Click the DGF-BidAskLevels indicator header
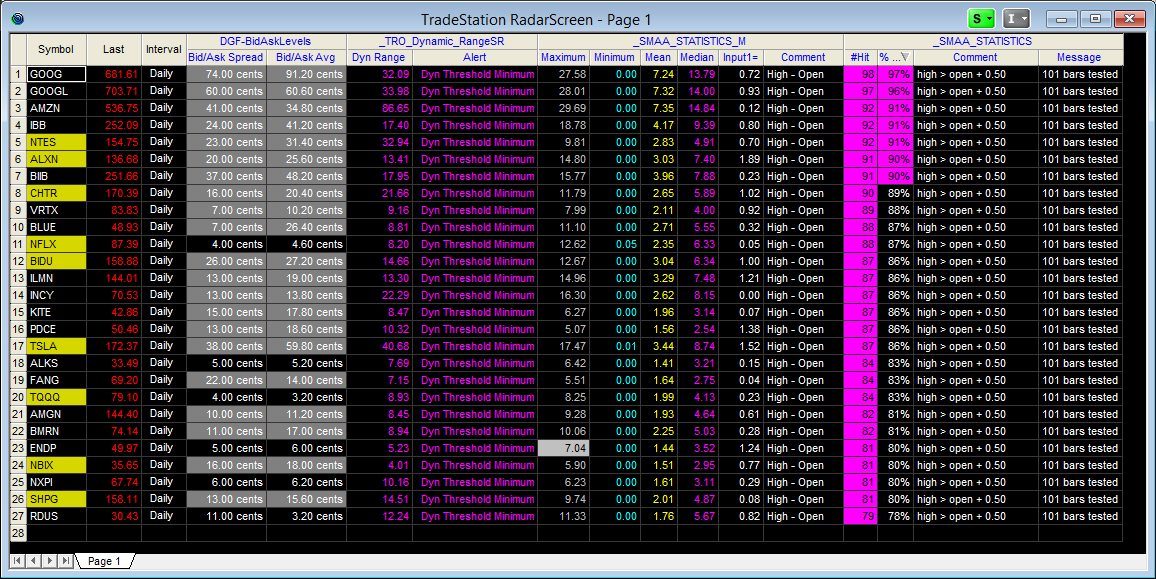Viewport: 1156px width, 579px height. pos(265,41)
